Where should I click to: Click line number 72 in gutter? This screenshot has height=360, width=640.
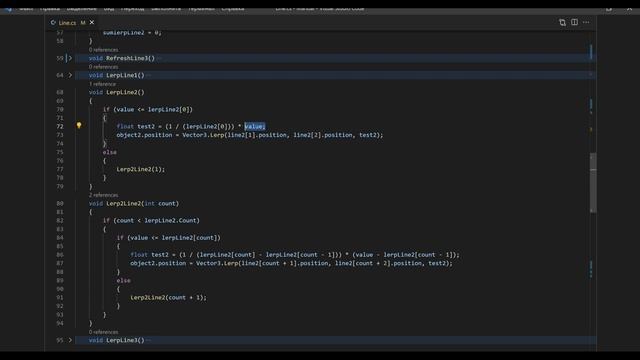60,127
